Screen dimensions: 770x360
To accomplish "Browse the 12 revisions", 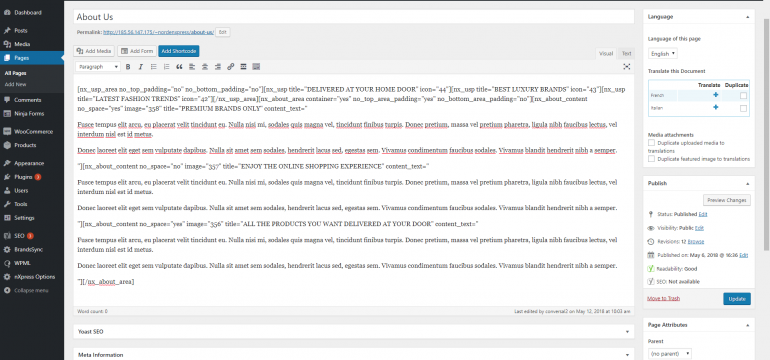I will (x=696, y=242).
